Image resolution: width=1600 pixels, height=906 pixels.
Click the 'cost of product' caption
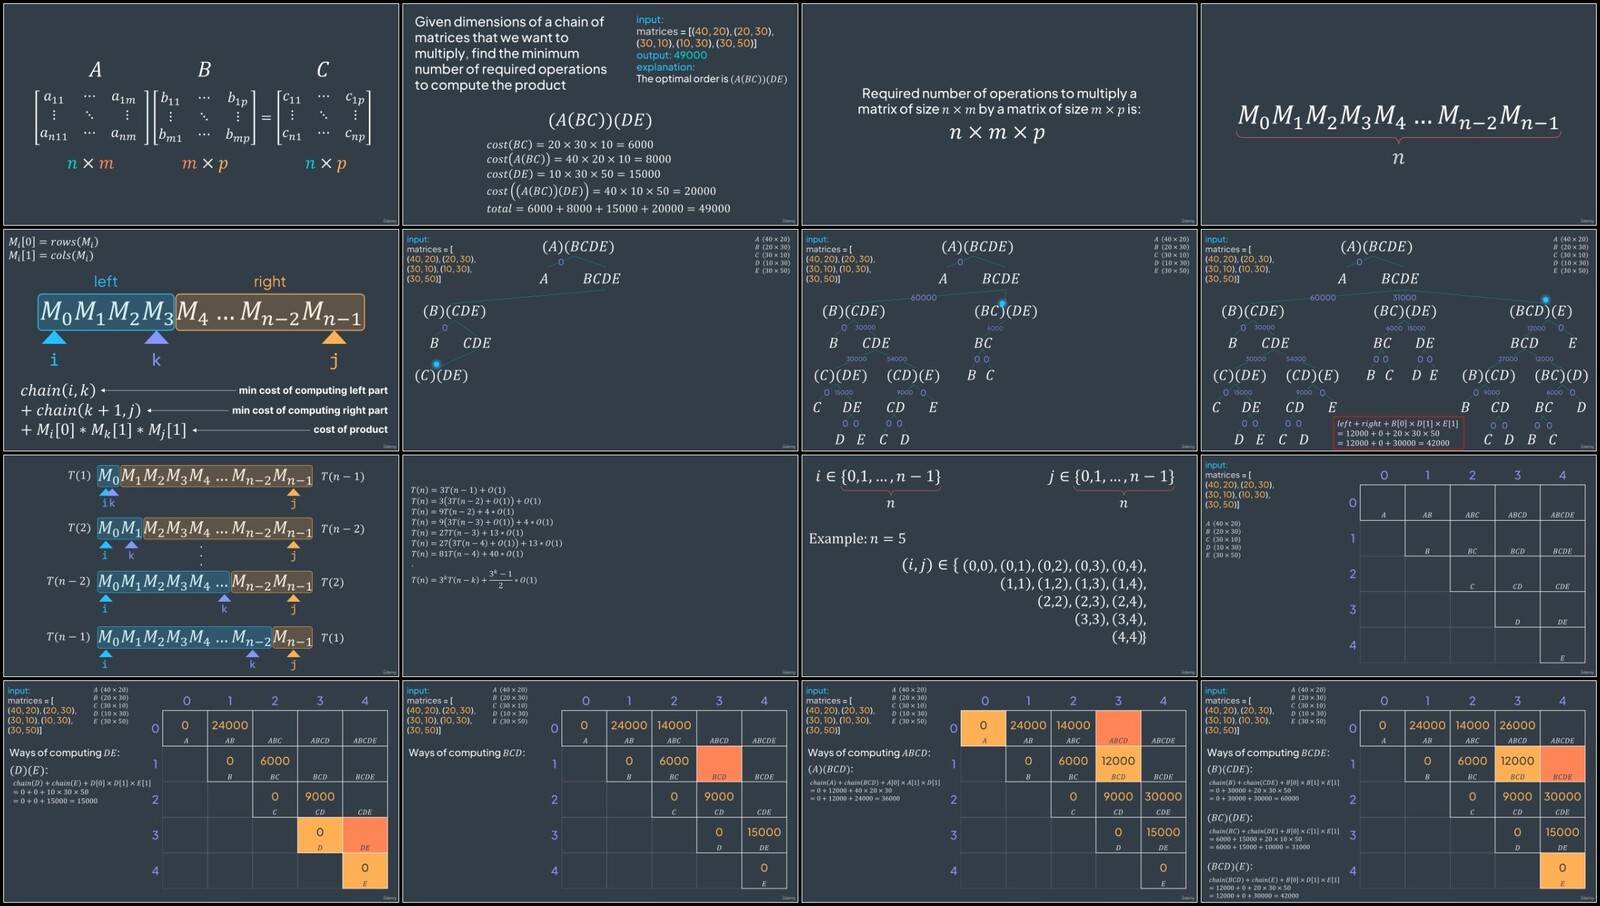tap(350, 430)
